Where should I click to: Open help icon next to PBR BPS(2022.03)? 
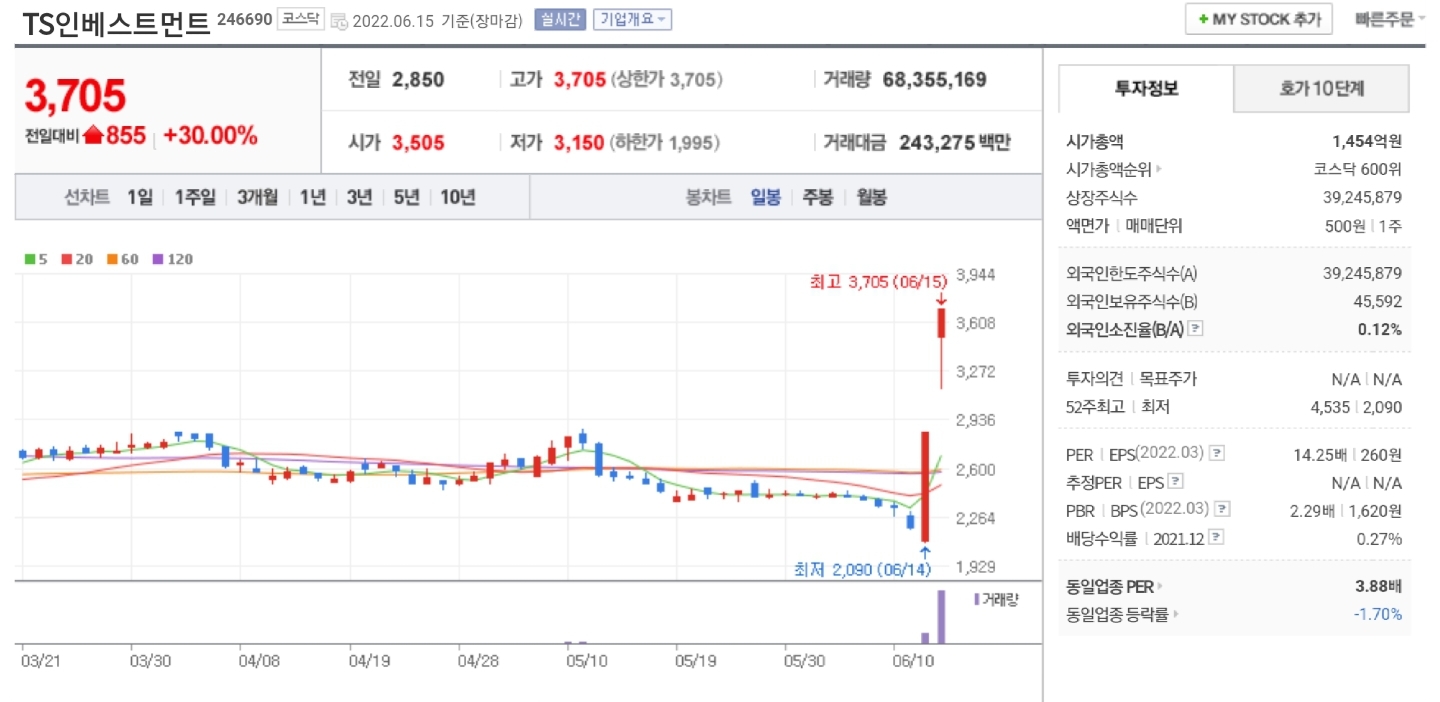point(1223,509)
